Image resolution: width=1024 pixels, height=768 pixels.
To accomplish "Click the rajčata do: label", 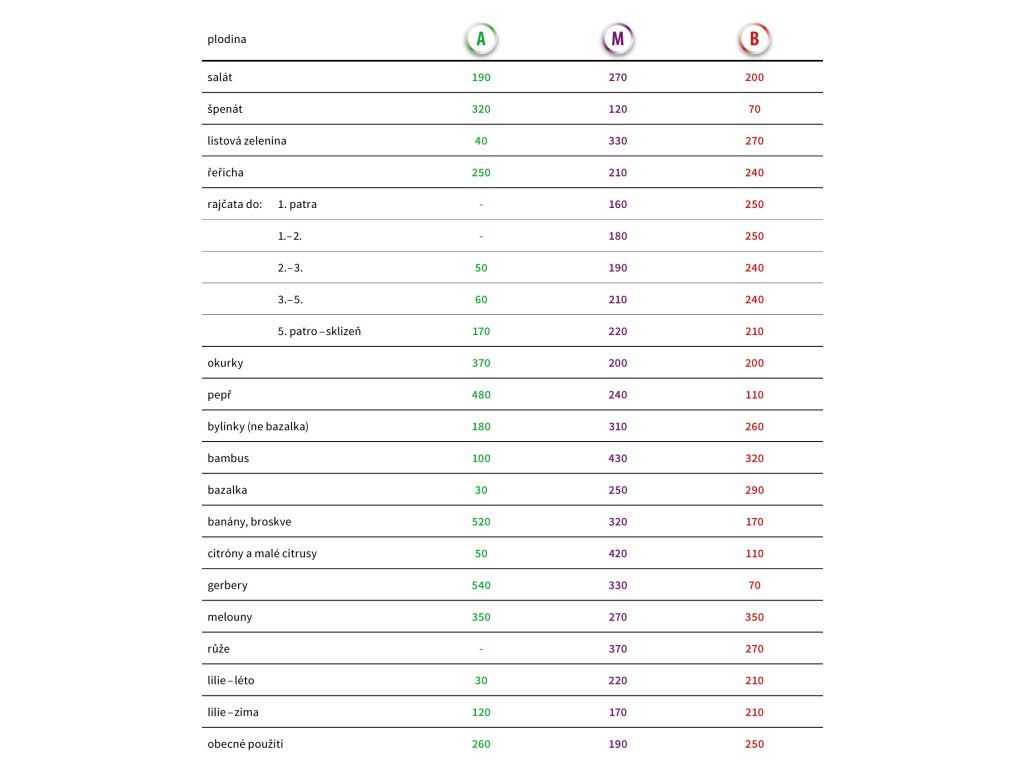I will coord(234,204).
